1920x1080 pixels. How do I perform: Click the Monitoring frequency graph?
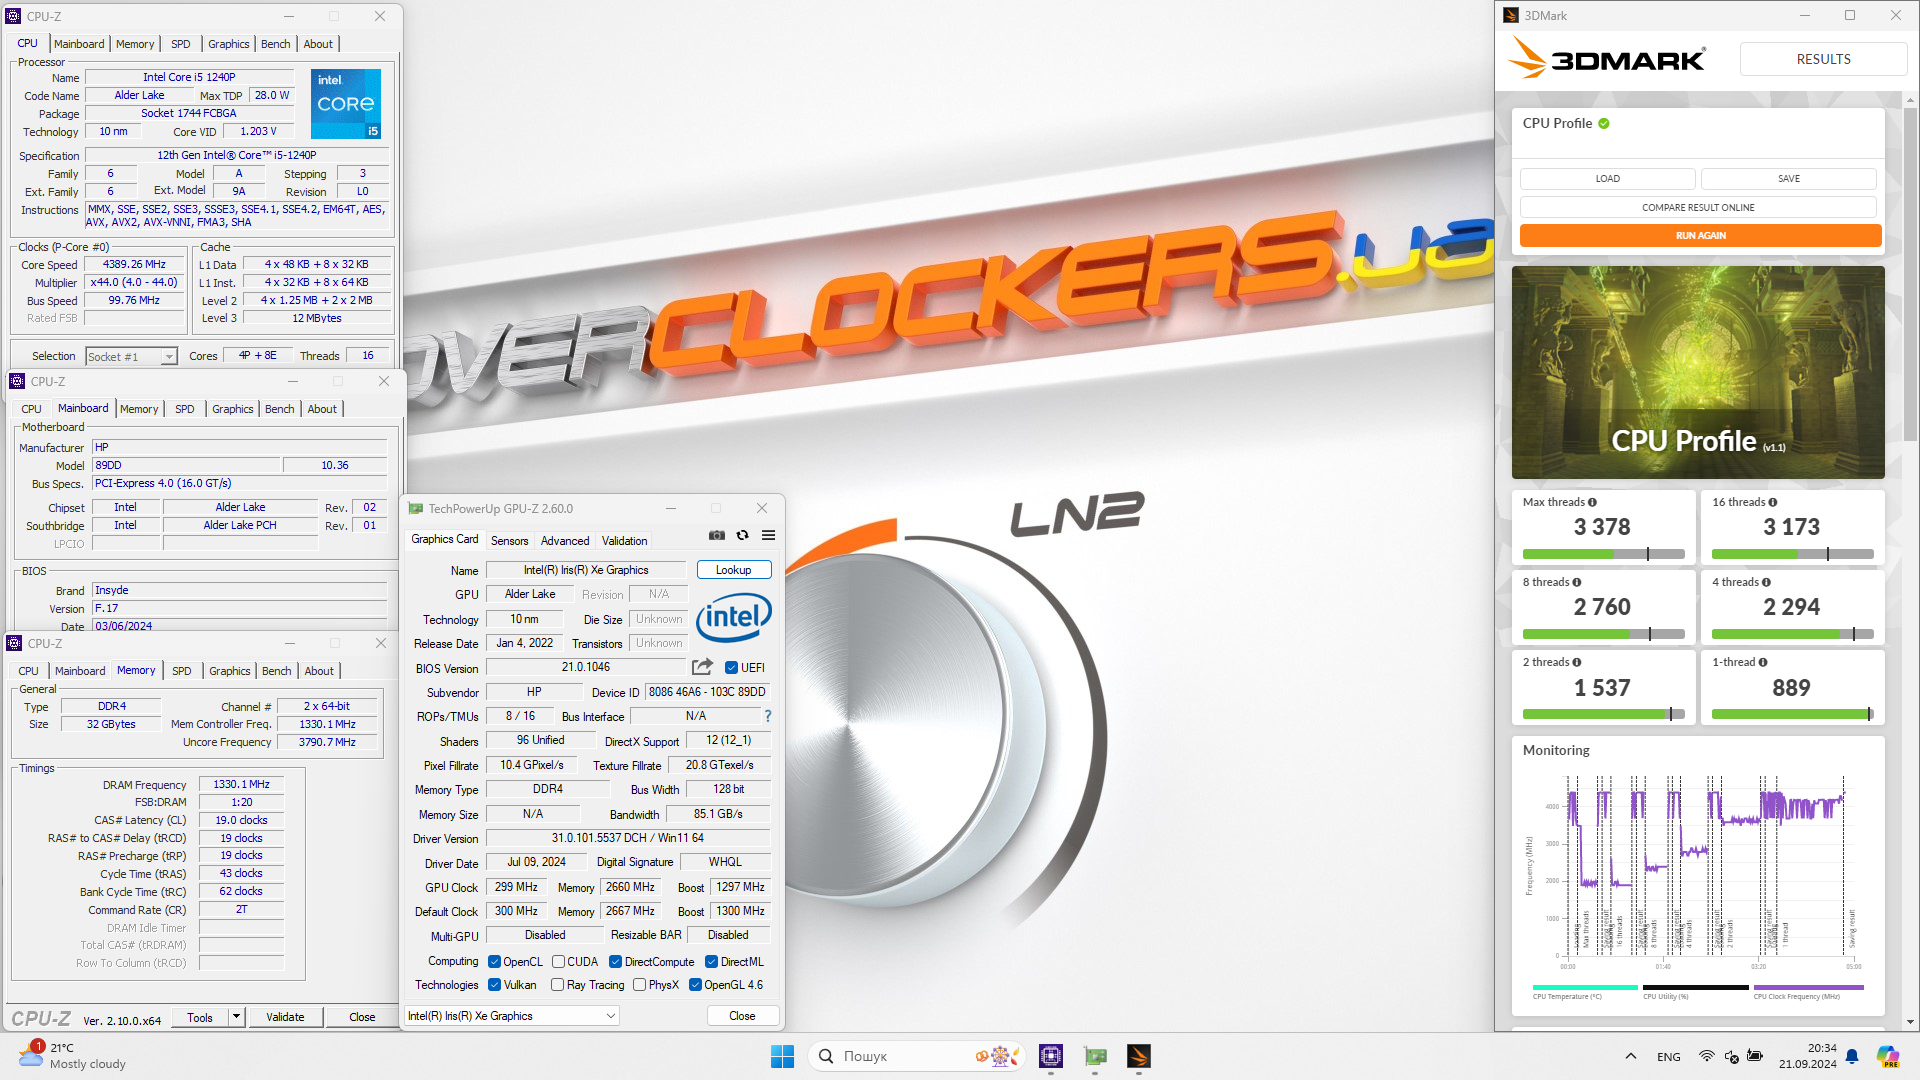pos(1697,872)
